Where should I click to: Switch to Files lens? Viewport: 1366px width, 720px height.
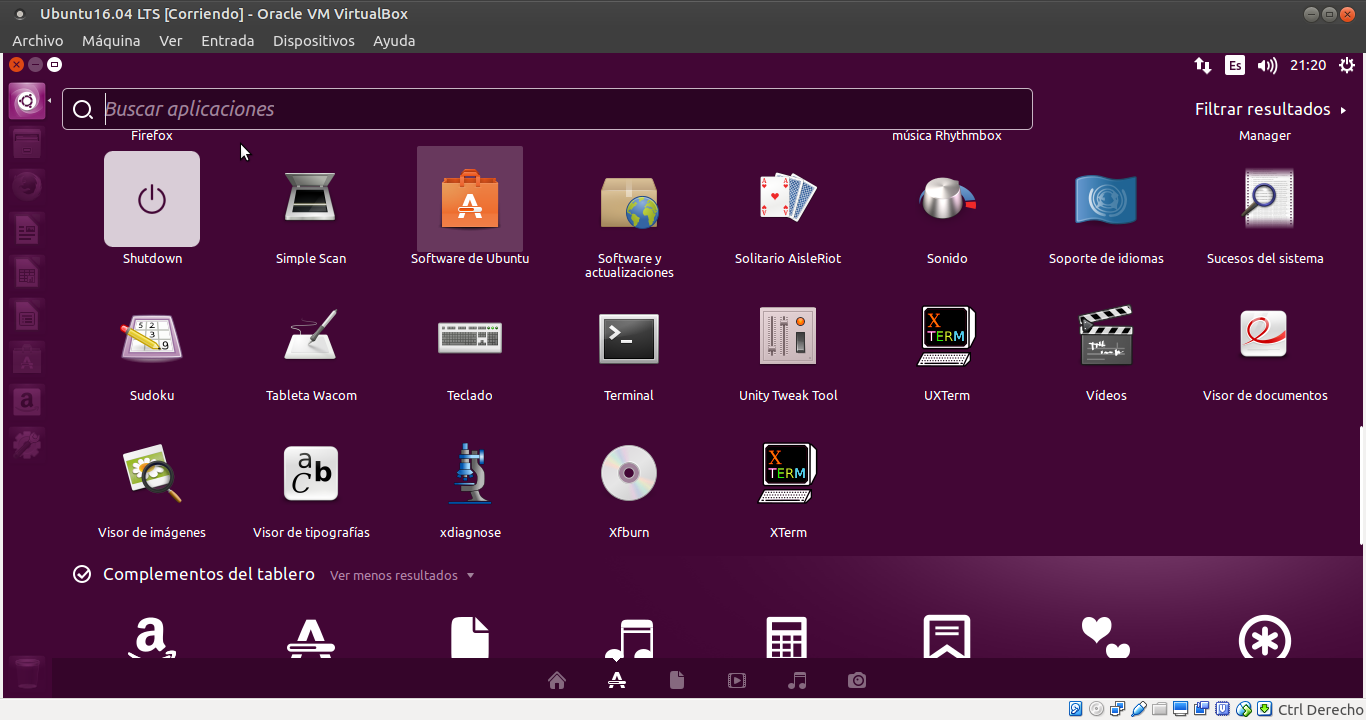tap(677, 681)
